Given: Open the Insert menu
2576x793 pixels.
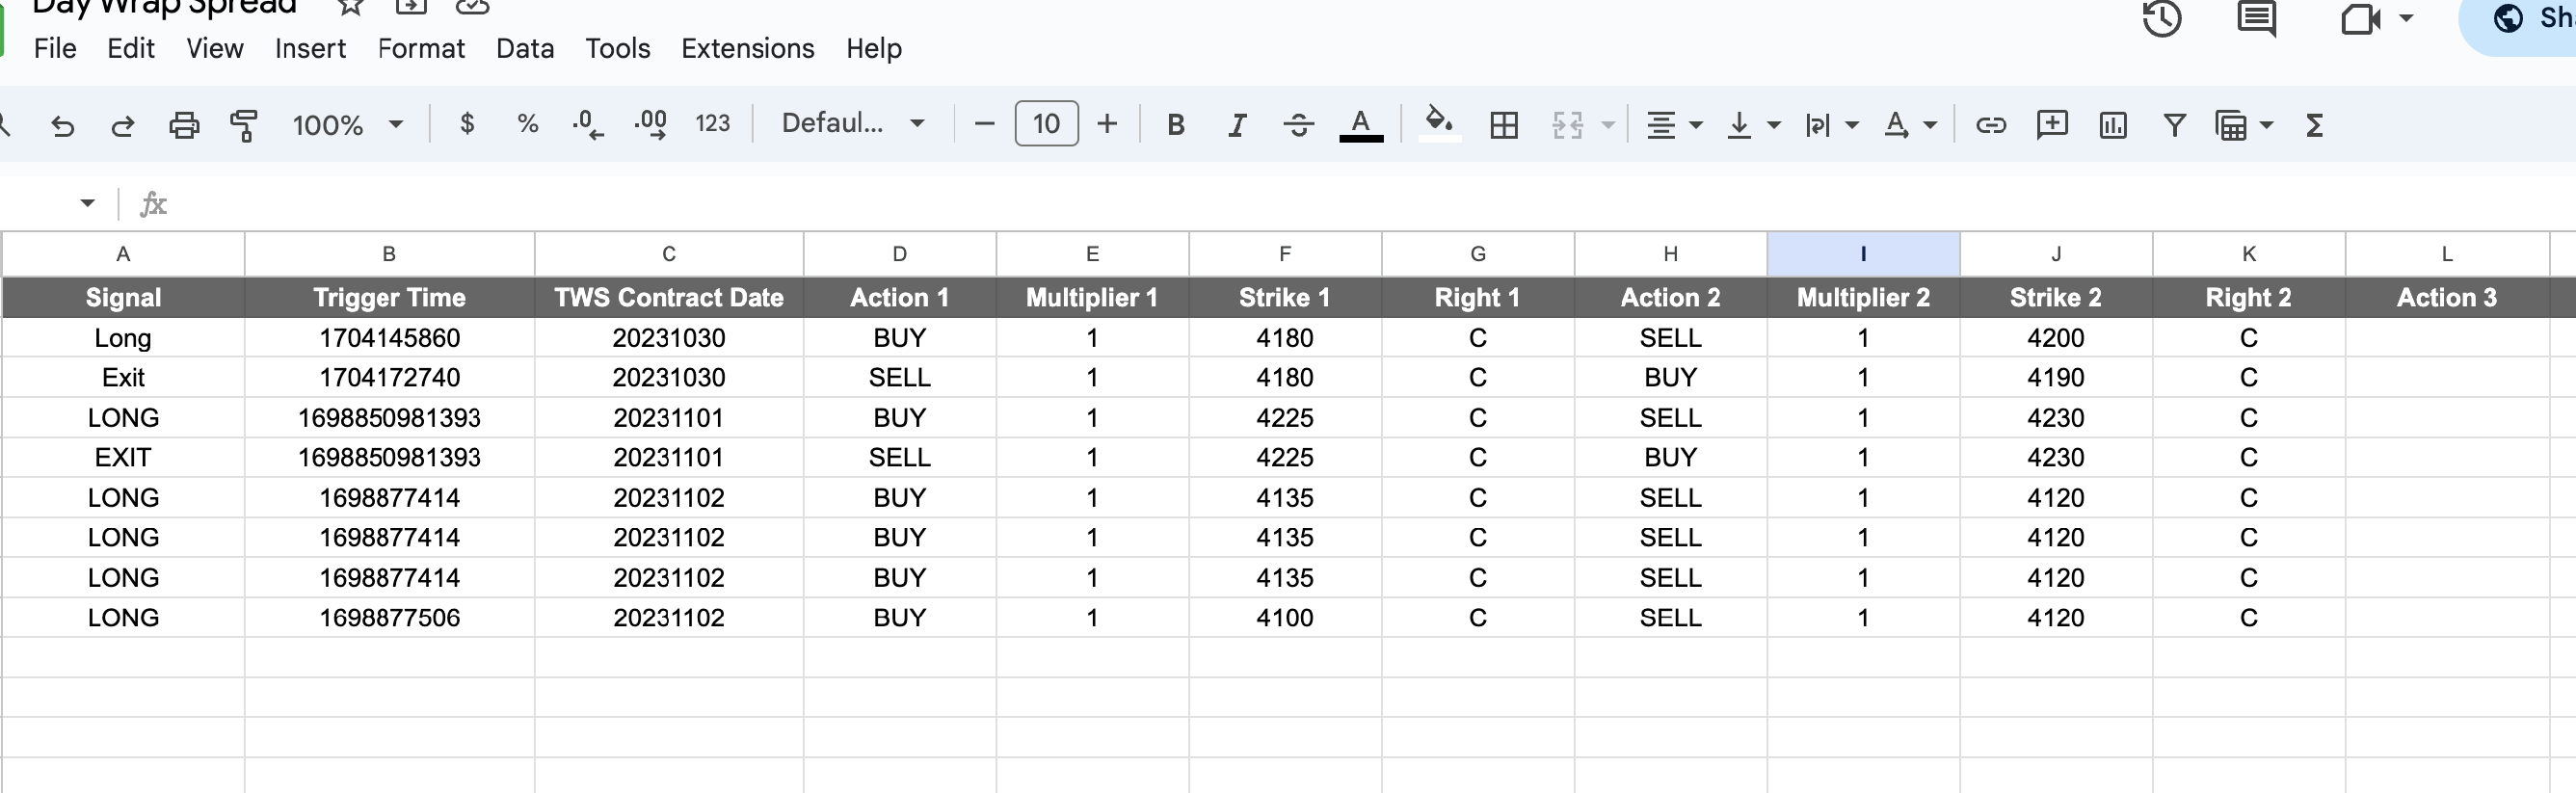Looking at the screenshot, I should point(310,48).
